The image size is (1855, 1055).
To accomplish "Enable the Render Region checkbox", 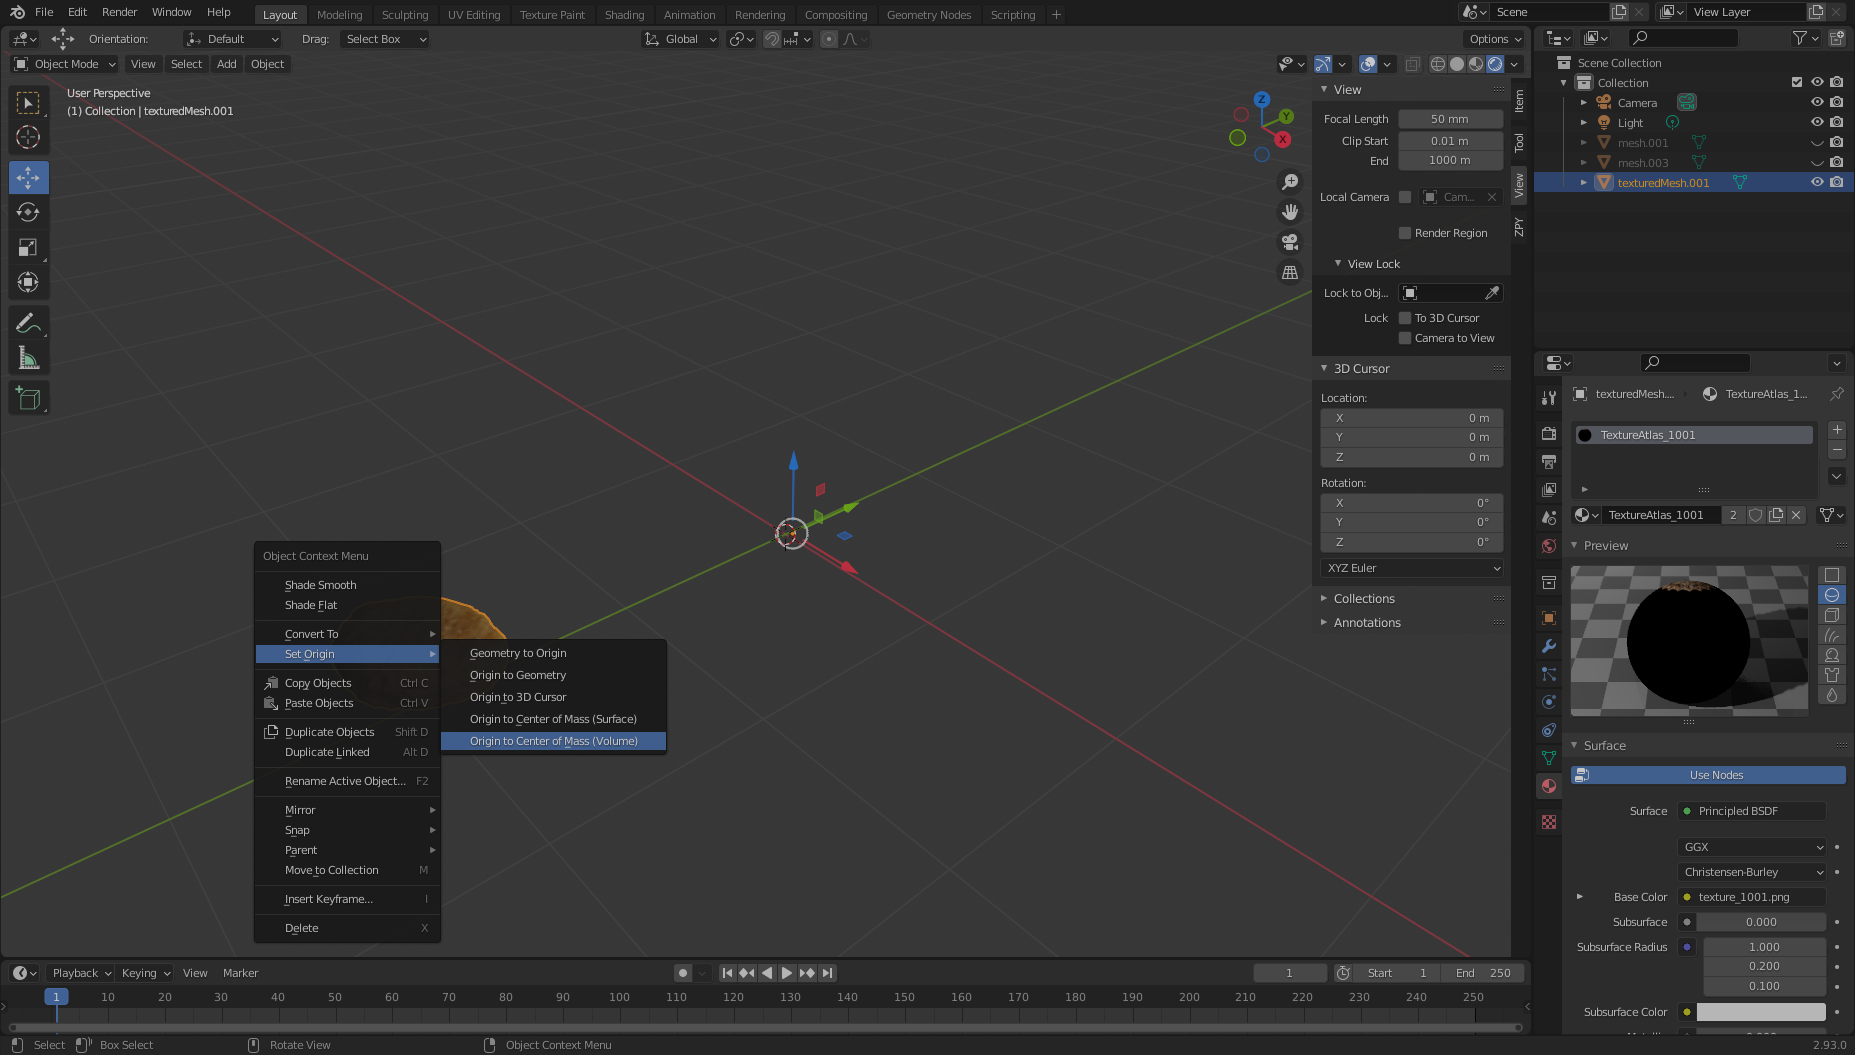I will pyautogui.click(x=1405, y=233).
